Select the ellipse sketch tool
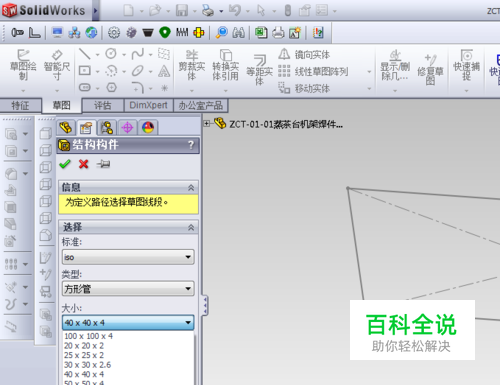 coord(138,71)
